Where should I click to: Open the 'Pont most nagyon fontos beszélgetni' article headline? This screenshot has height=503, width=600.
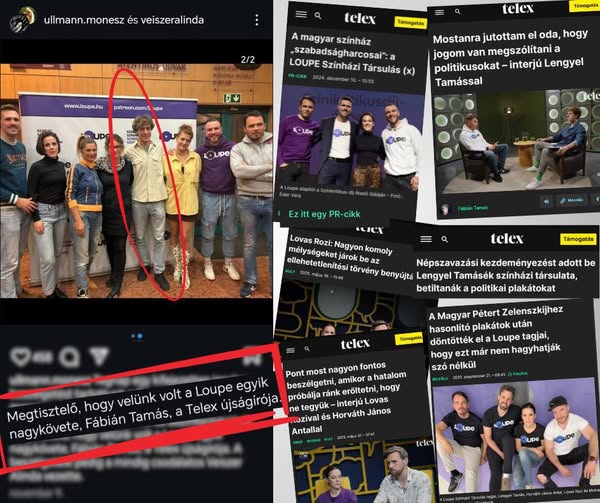pyautogui.click(x=344, y=398)
